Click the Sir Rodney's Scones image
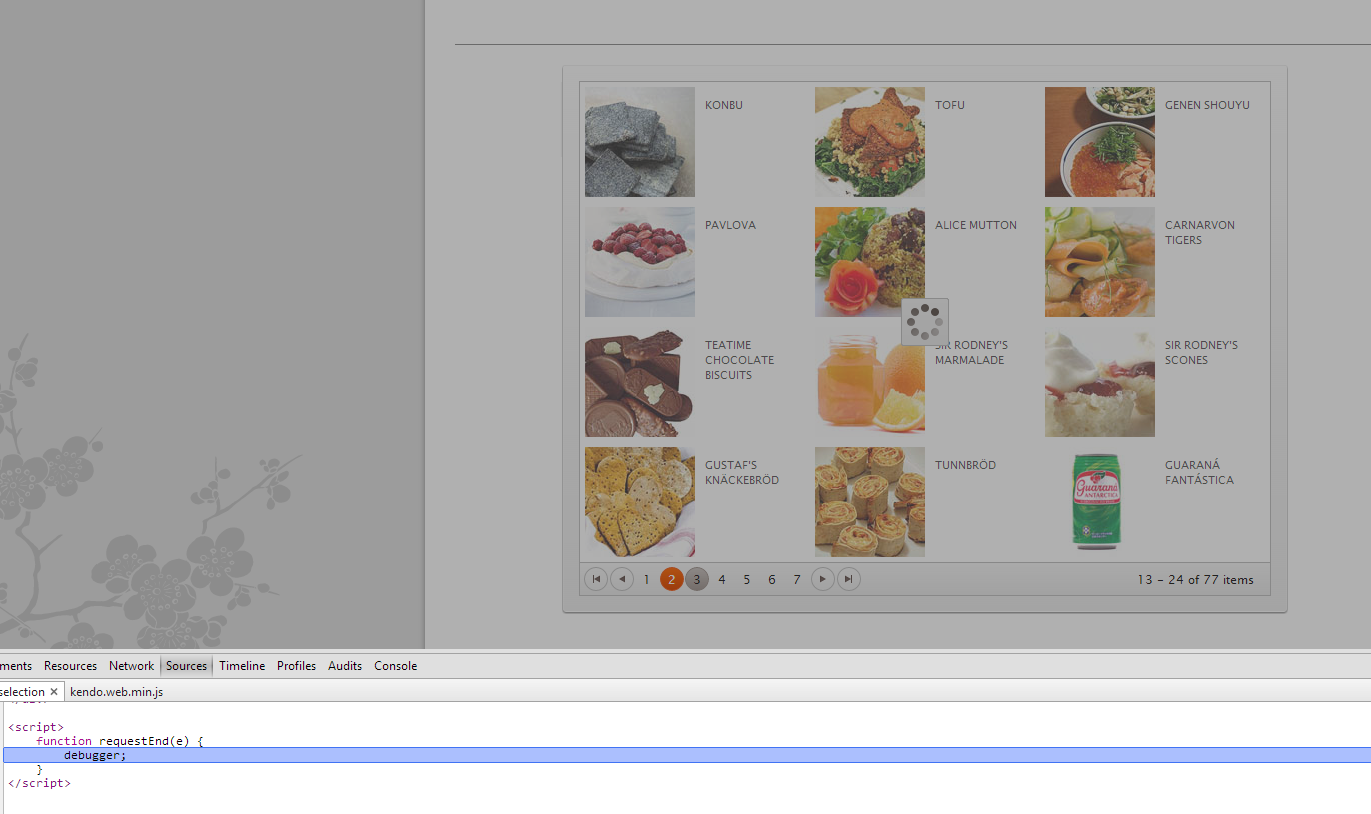This screenshot has height=814, width=1371. pos(1100,382)
